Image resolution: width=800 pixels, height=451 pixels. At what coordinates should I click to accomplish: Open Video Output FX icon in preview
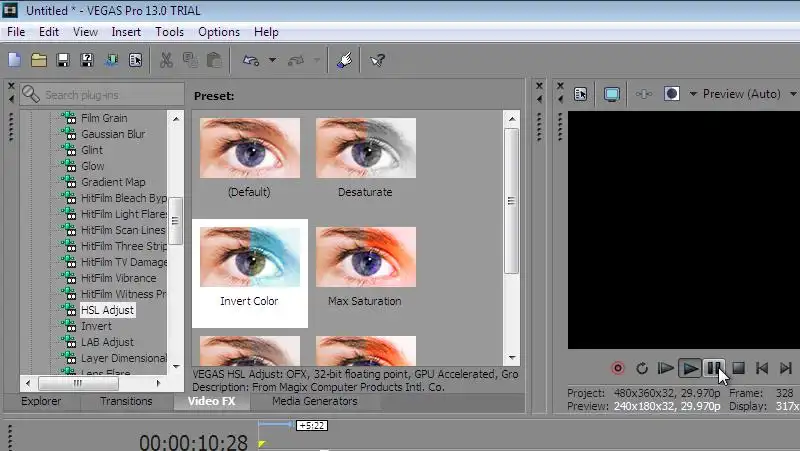[644, 94]
